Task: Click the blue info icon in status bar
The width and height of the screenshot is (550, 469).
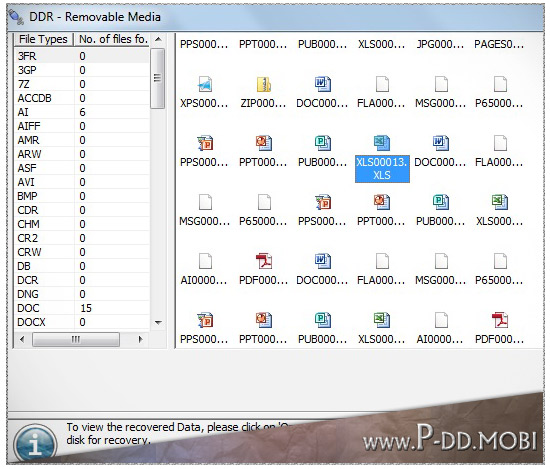Action: [x=35, y=444]
